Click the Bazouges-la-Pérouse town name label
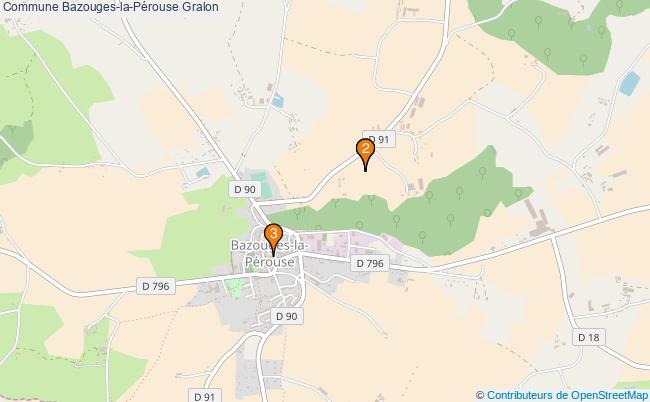 (x=269, y=253)
